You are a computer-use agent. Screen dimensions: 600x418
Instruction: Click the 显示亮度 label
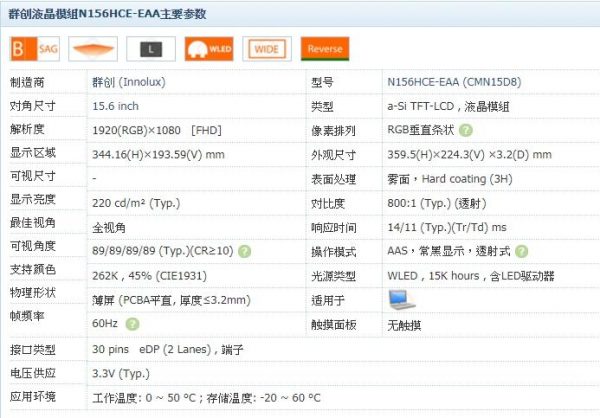(x=33, y=199)
